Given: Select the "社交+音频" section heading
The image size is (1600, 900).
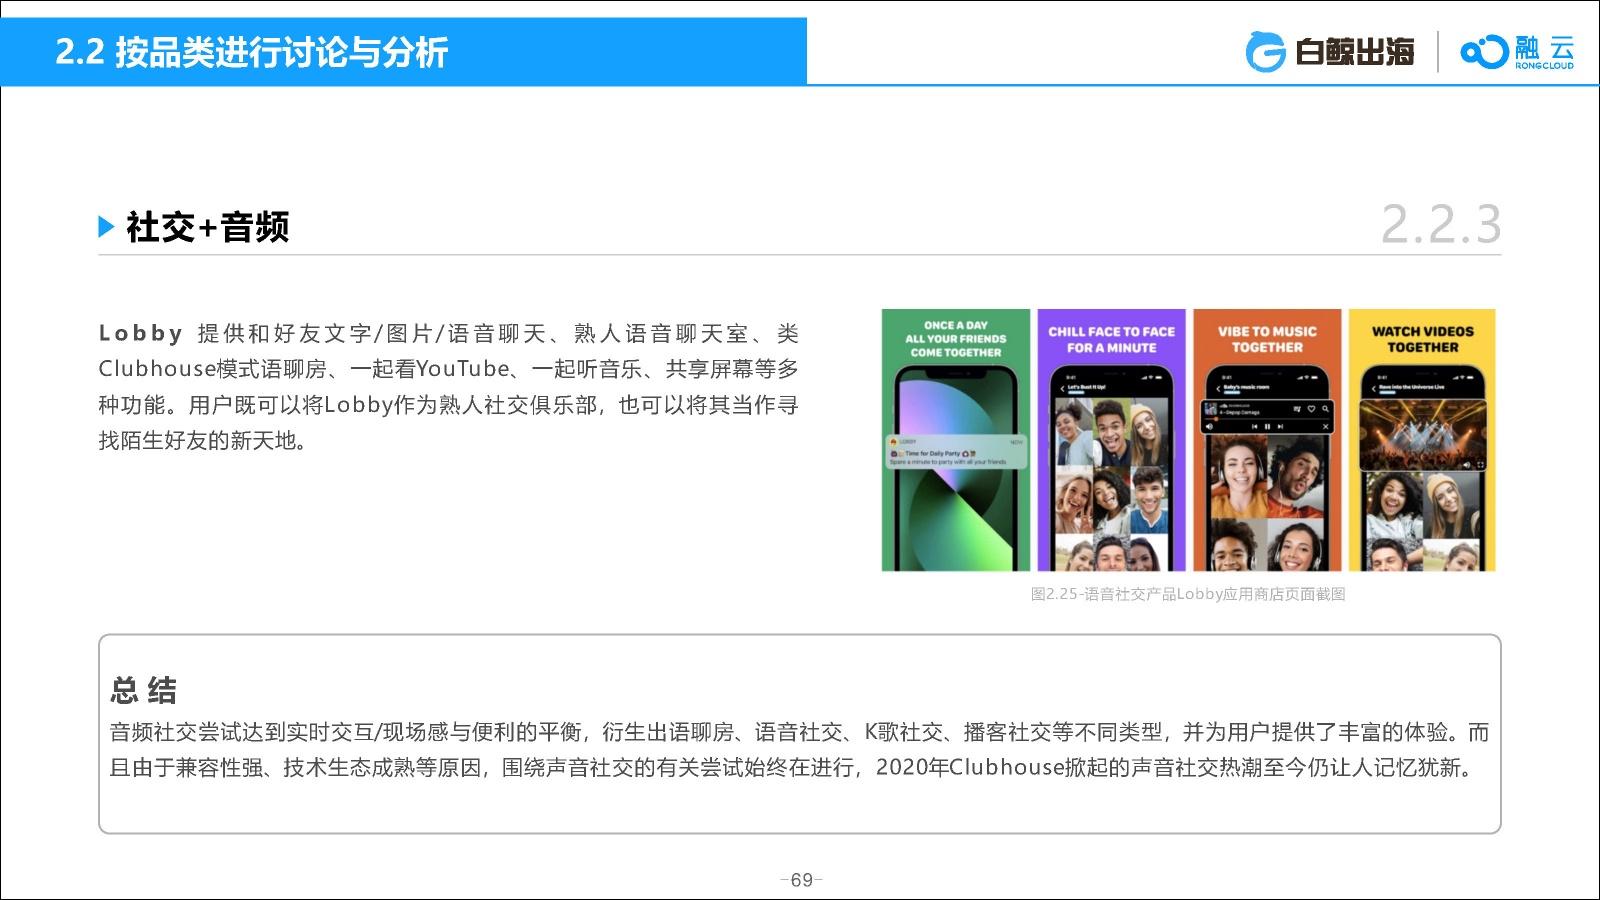Looking at the screenshot, I should (x=208, y=227).
